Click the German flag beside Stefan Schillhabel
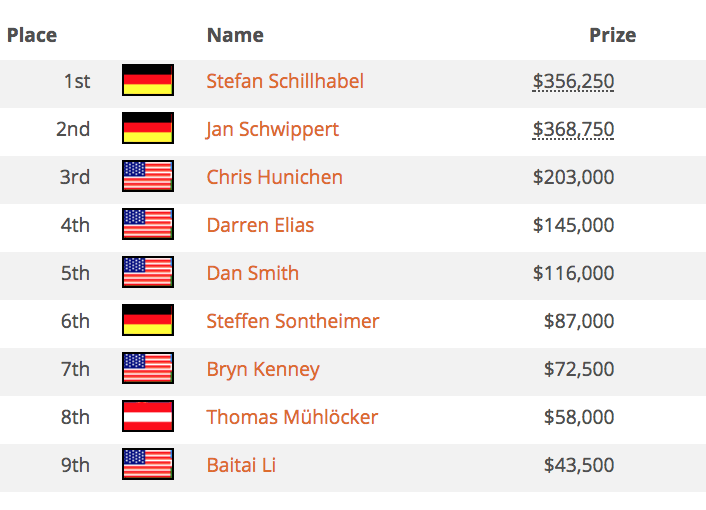This screenshot has height=510, width=706. (x=148, y=80)
